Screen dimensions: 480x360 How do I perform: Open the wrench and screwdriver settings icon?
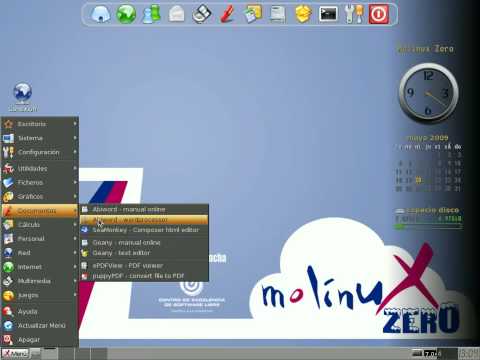click(x=354, y=14)
